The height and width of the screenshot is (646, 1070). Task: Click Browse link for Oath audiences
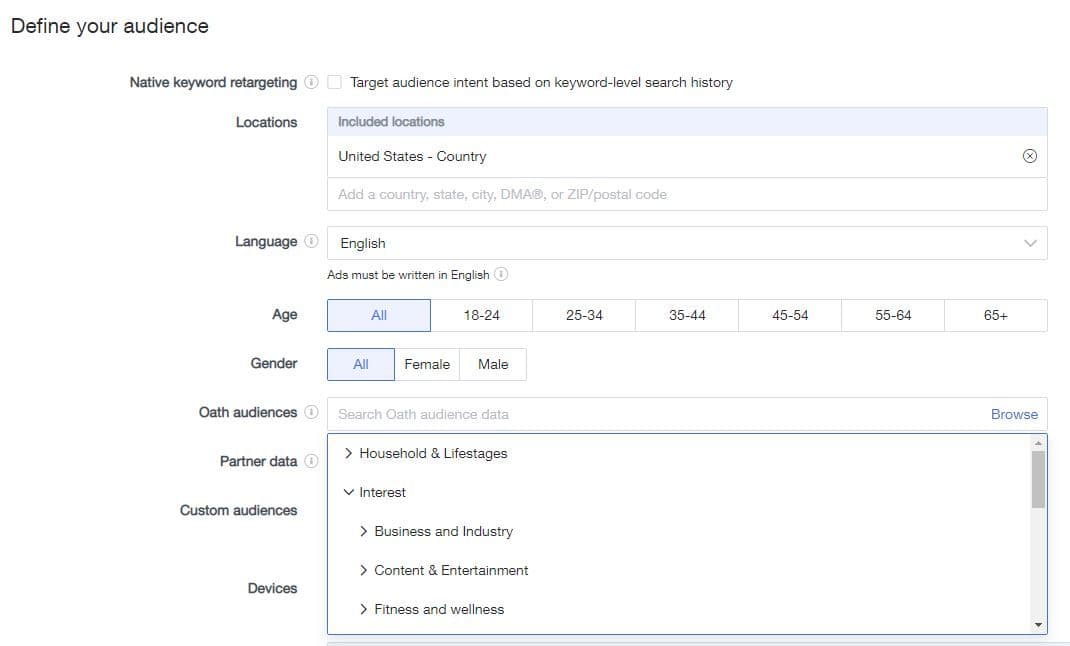(1014, 414)
